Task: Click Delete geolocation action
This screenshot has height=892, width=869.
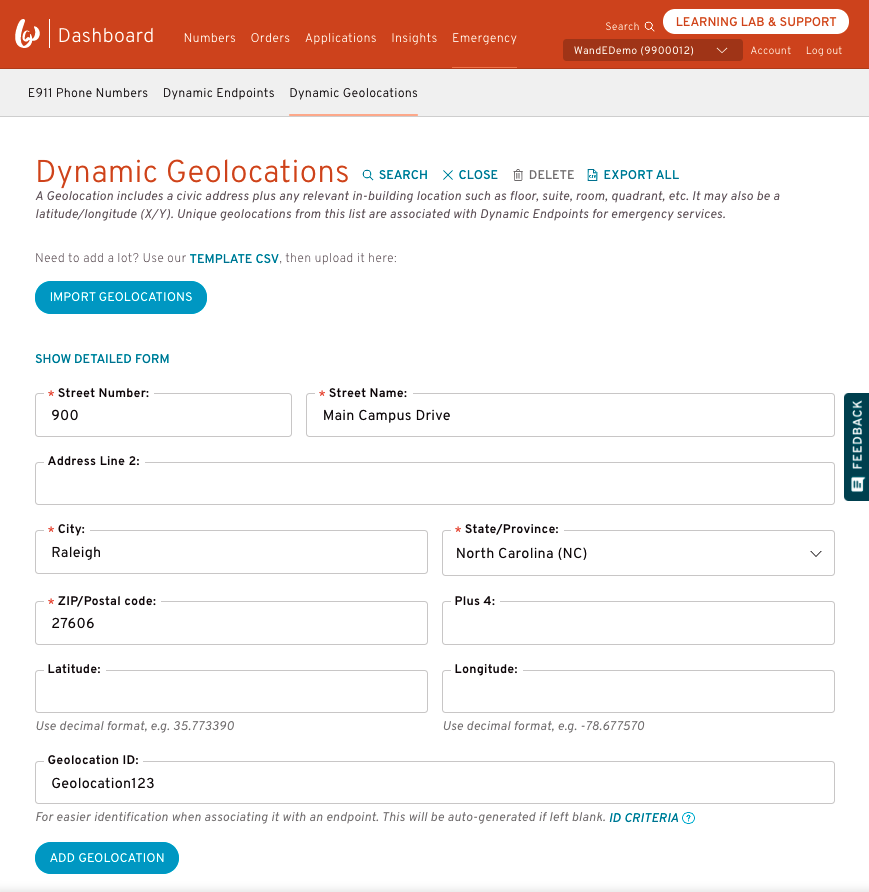Action: pyautogui.click(x=544, y=175)
